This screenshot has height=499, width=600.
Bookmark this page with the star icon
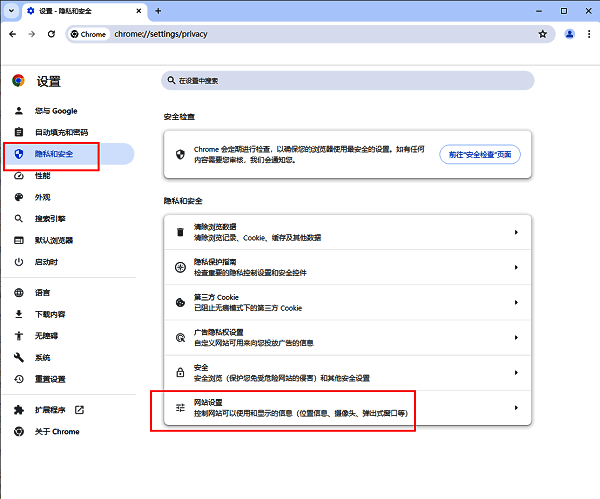[543, 33]
